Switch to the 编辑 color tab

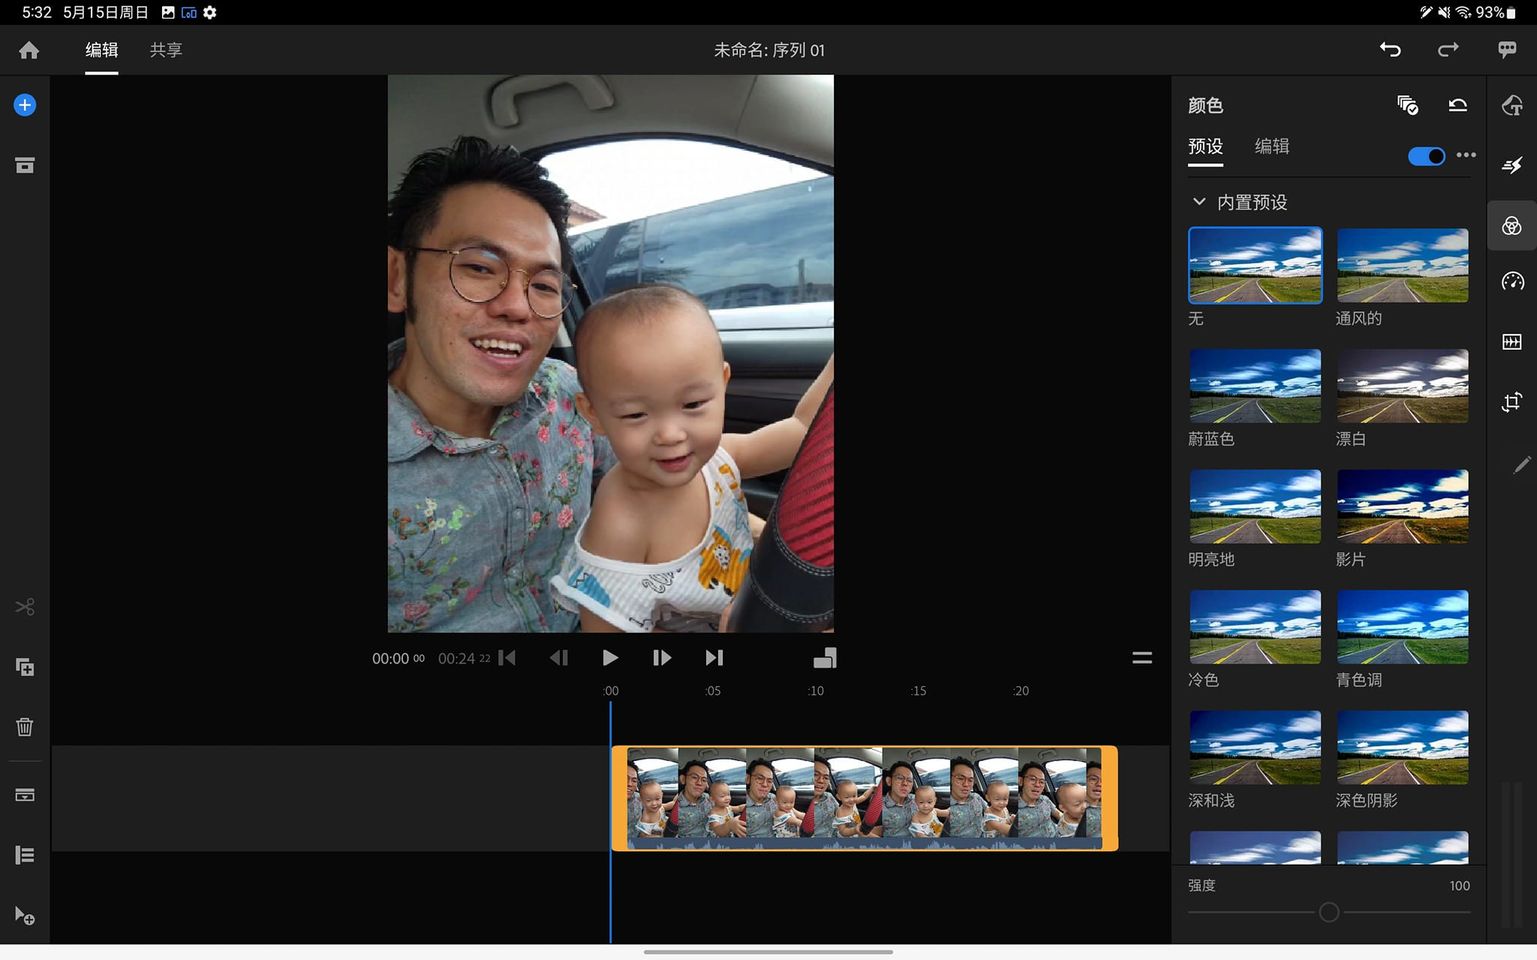1272,146
